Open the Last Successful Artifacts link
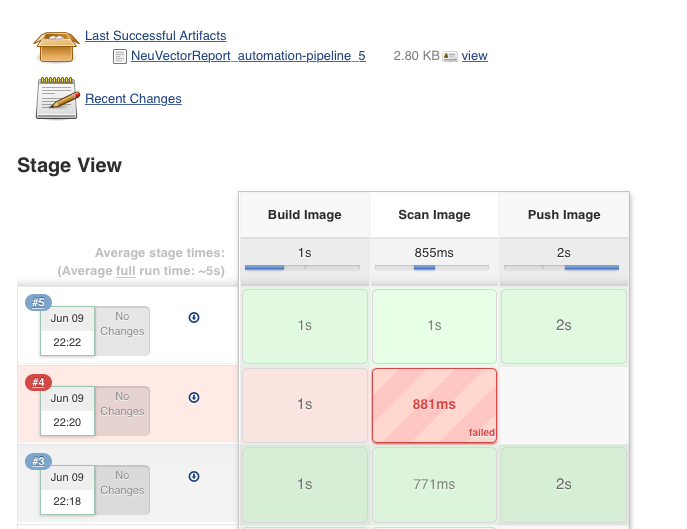 click(155, 36)
